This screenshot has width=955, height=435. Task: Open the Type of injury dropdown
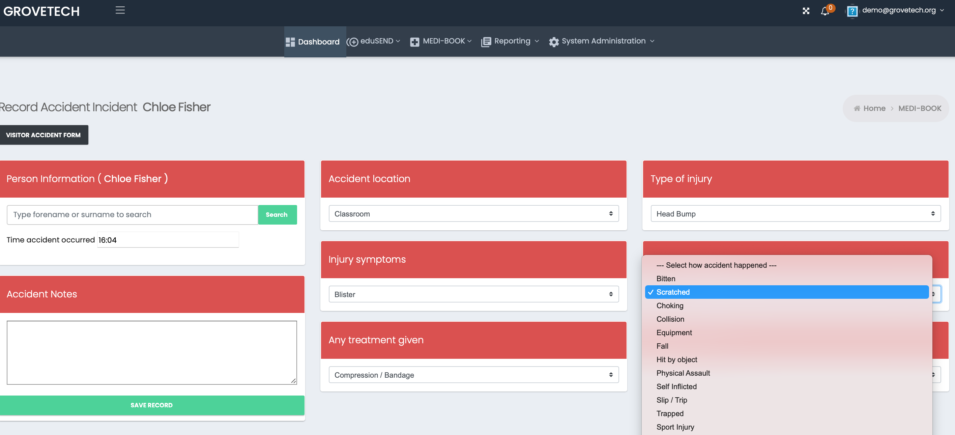[x=795, y=214]
